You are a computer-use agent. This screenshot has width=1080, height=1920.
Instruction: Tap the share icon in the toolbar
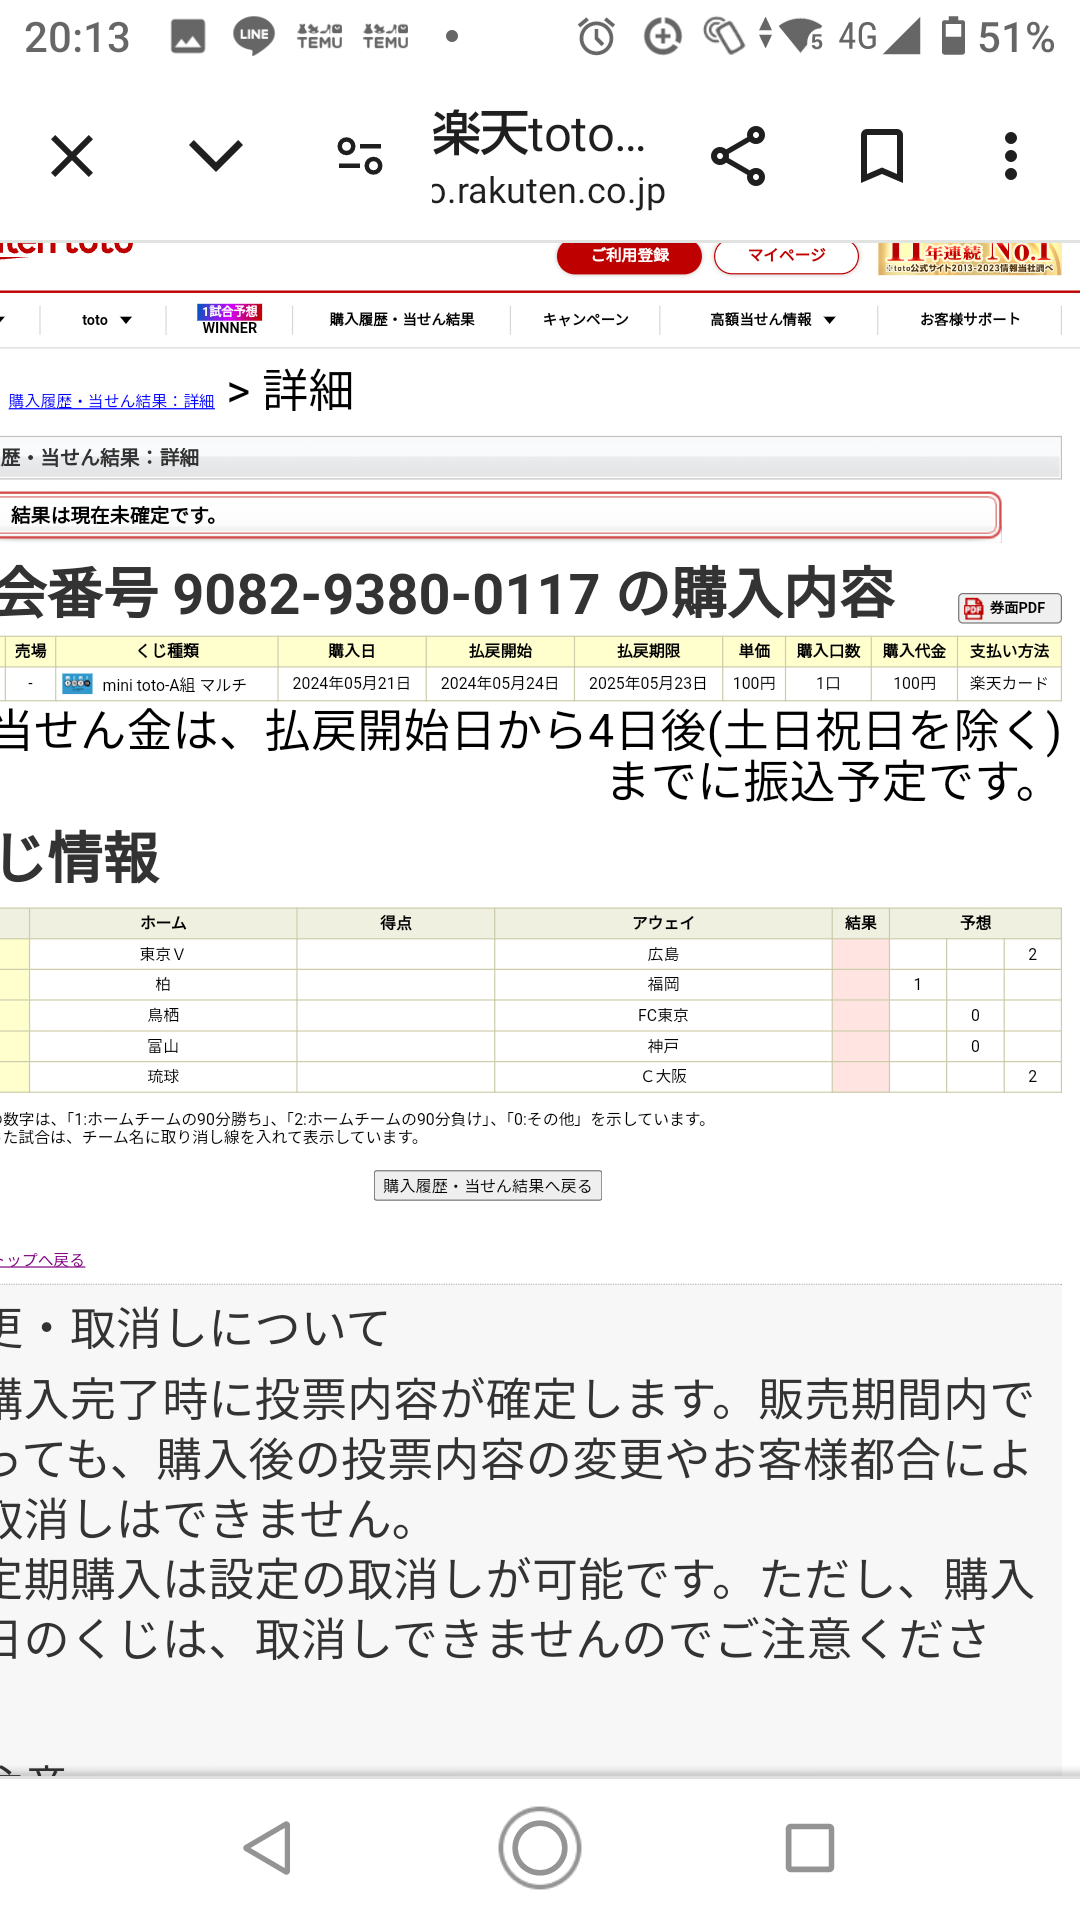click(x=738, y=156)
